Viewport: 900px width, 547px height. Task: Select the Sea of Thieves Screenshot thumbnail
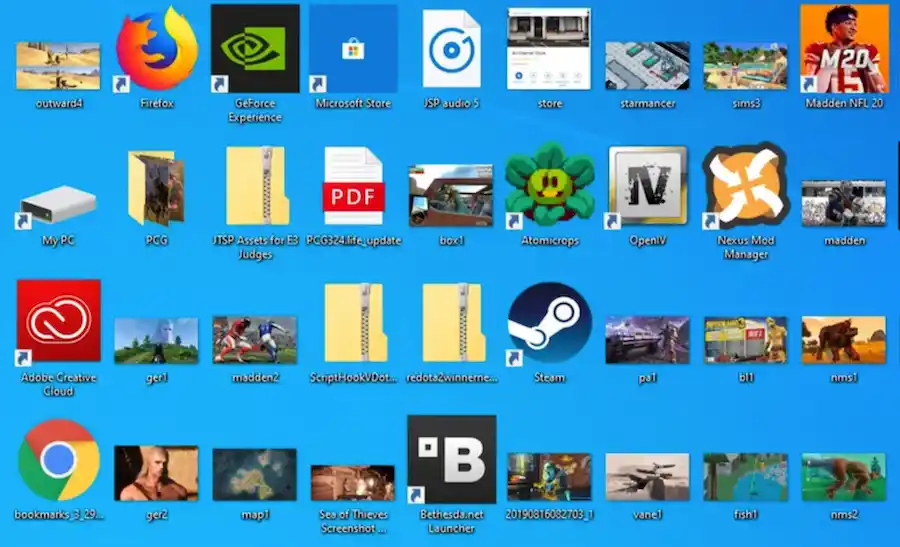tap(353, 483)
